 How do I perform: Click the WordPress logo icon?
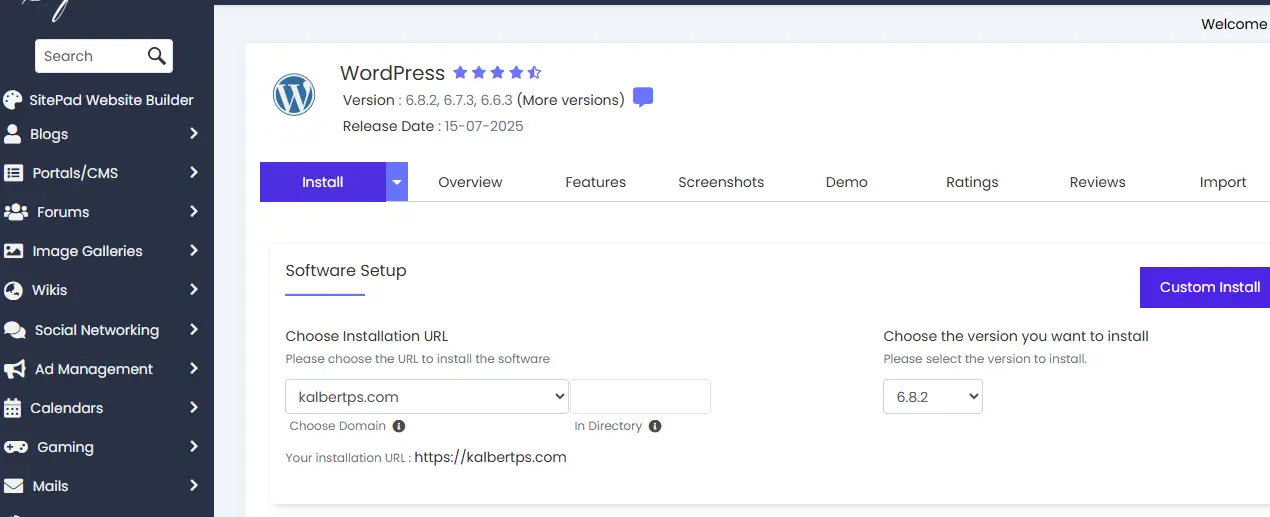pyautogui.click(x=294, y=95)
